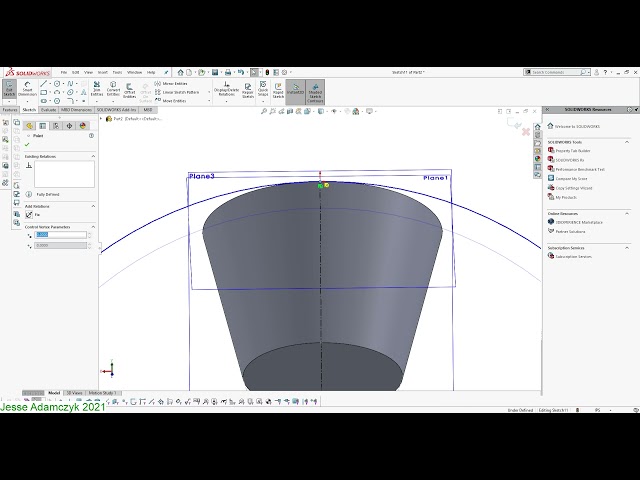Switch to the SOLIDWORKS Add-Ins tab
The height and width of the screenshot is (480, 640).
117,110
